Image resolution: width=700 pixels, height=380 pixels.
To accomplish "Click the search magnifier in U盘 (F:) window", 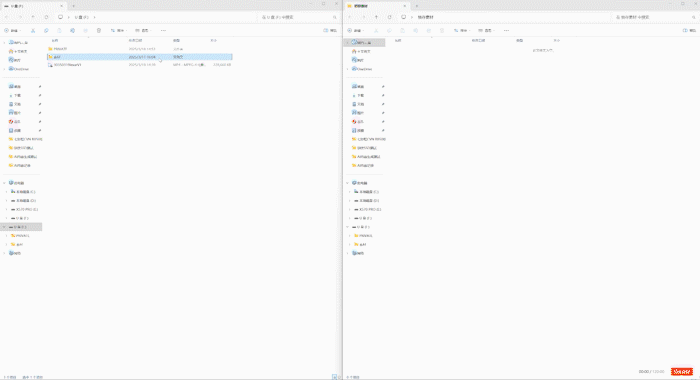I will click(x=334, y=17).
